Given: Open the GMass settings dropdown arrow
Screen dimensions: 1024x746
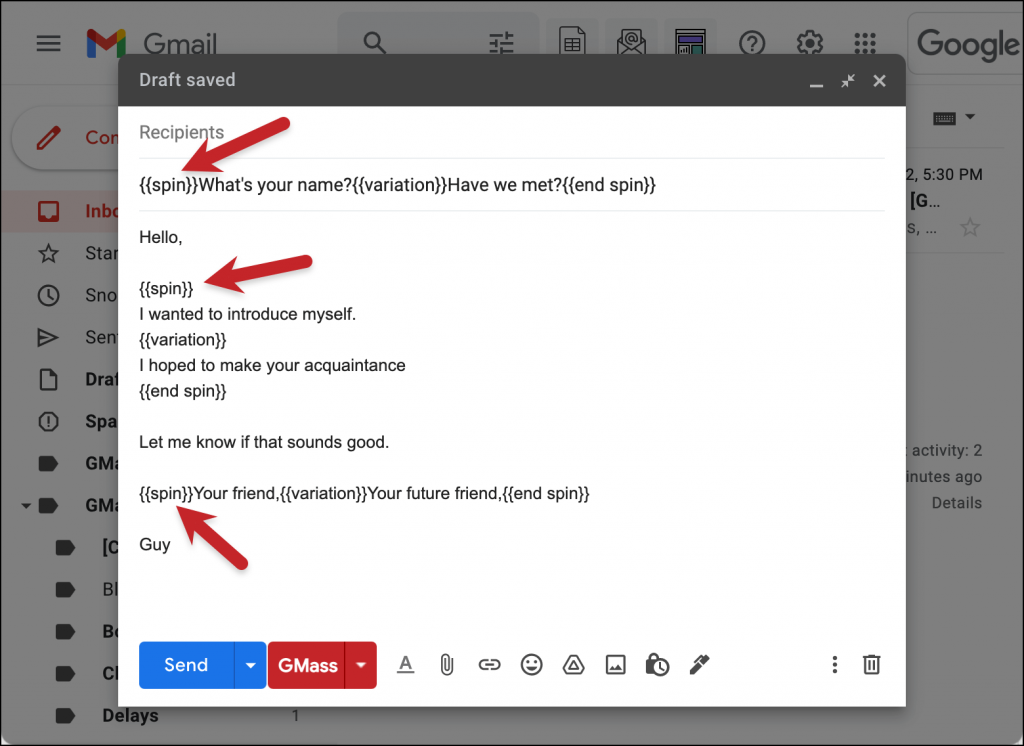Looking at the screenshot, I should [361, 664].
